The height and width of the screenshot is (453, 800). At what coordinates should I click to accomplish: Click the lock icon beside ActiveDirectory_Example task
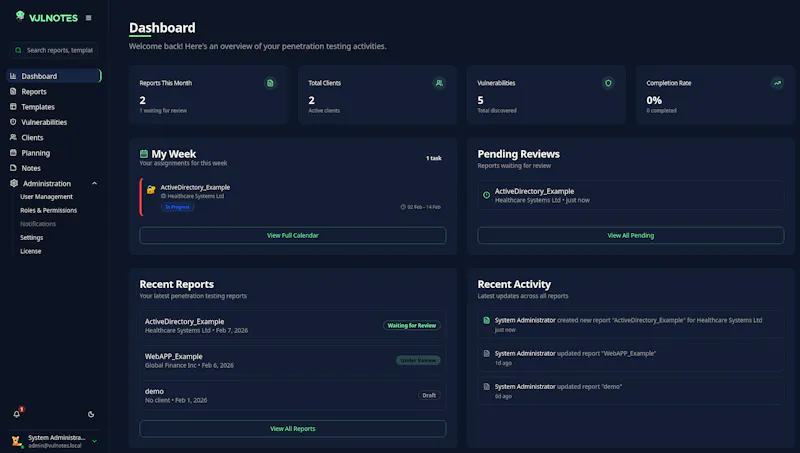pos(151,190)
